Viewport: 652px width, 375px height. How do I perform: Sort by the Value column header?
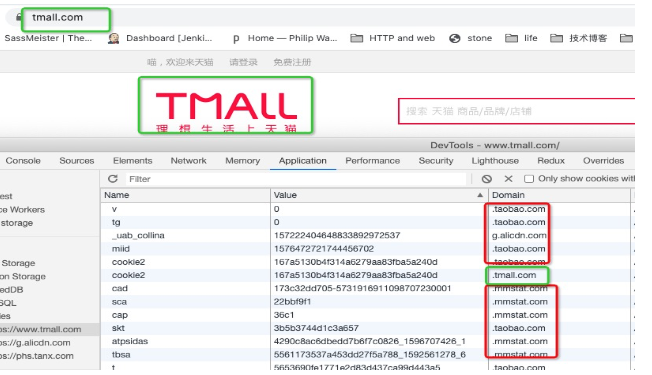[x=379, y=195]
